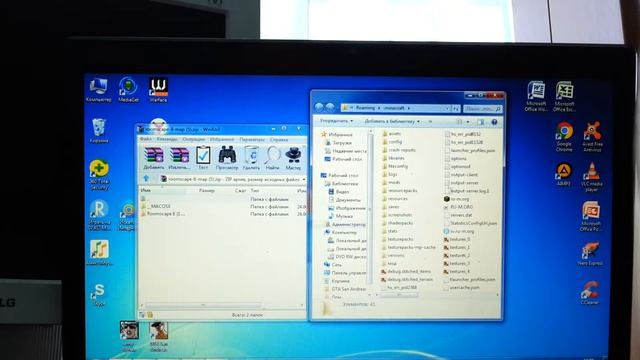
Task: Open the Справка menu in WinRAR
Action: 279,140
